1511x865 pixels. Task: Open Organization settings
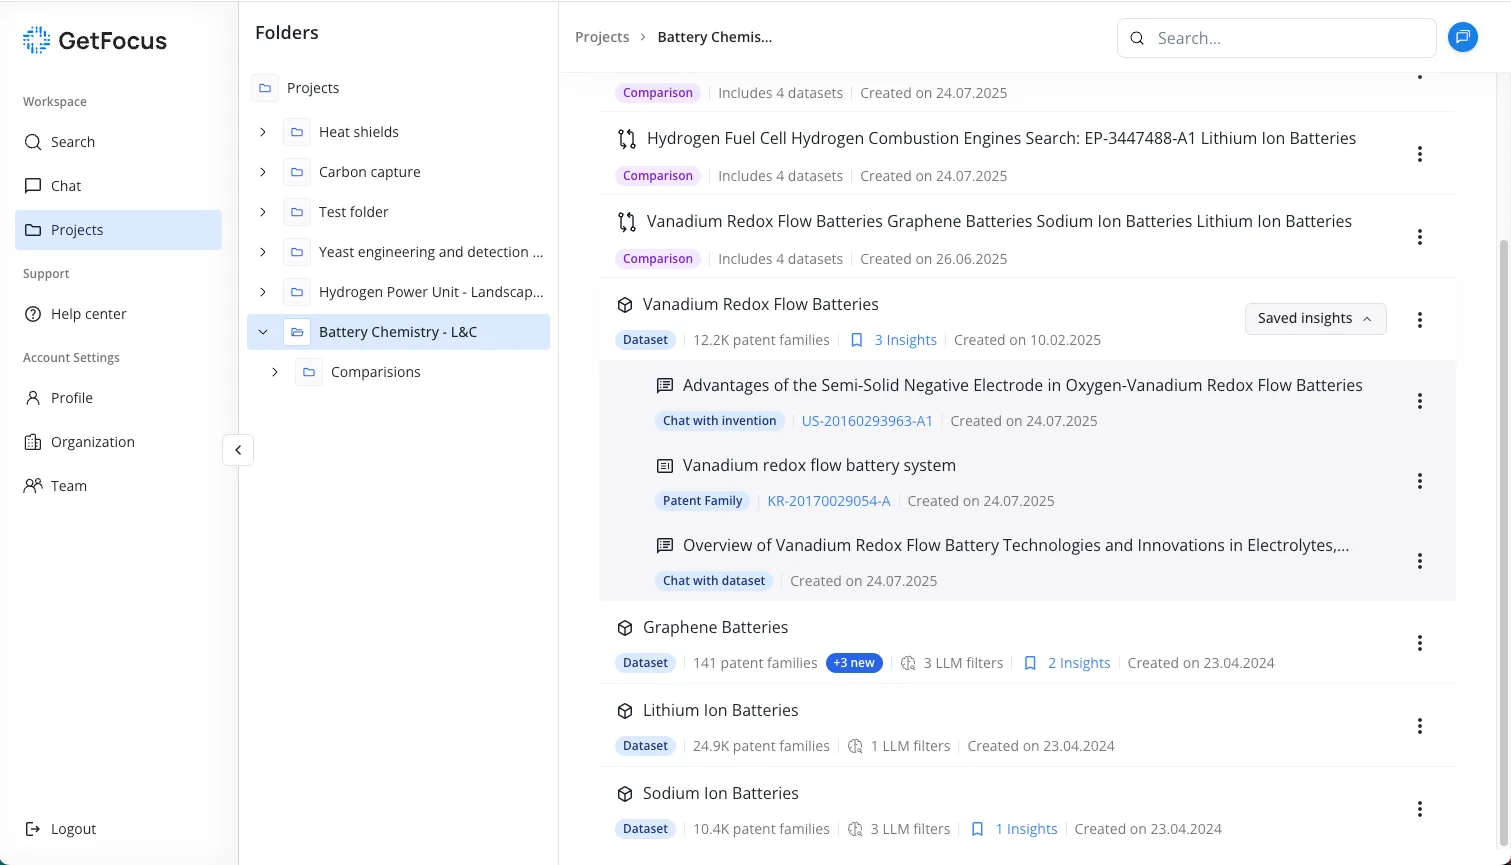(x=118, y=442)
